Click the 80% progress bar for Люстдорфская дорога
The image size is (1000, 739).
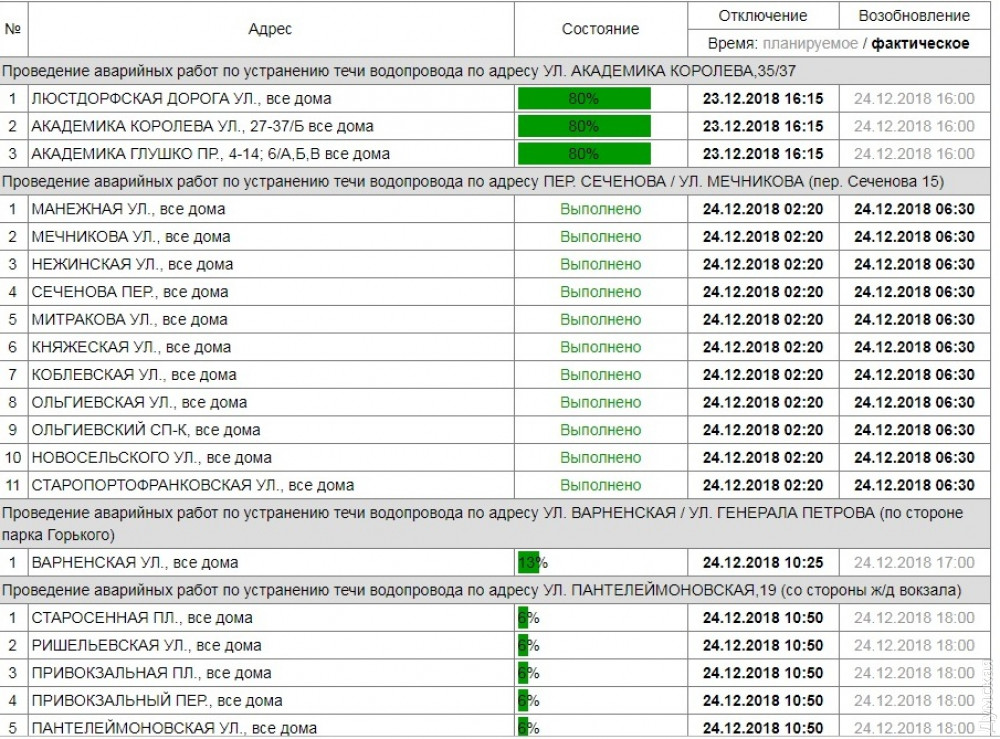pyautogui.click(x=584, y=99)
